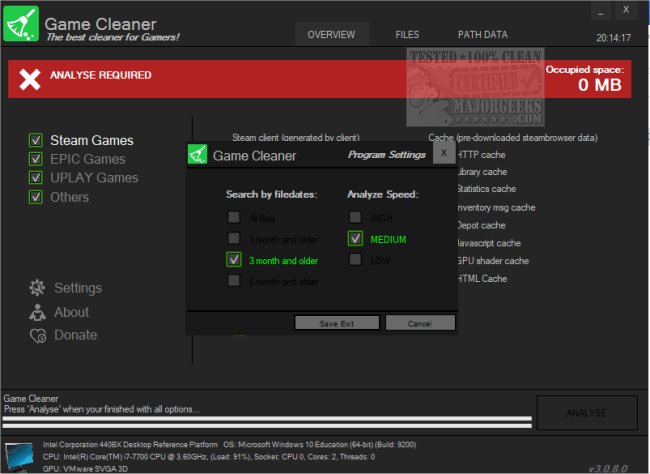Select HIGH analyze speed checkbox
The height and width of the screenshot is (474, 650).
[x=355, y=217]
